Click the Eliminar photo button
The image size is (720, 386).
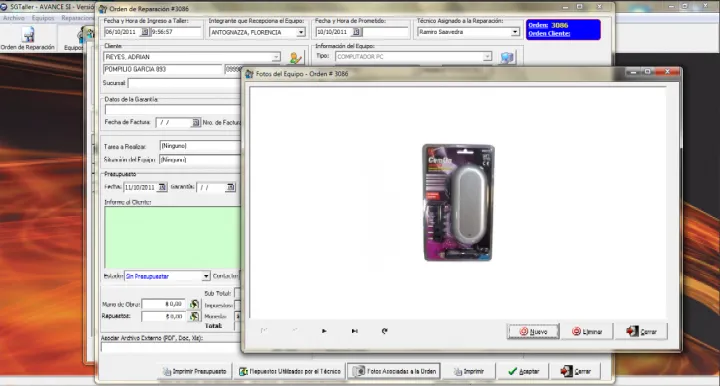(x=587, y=331)
